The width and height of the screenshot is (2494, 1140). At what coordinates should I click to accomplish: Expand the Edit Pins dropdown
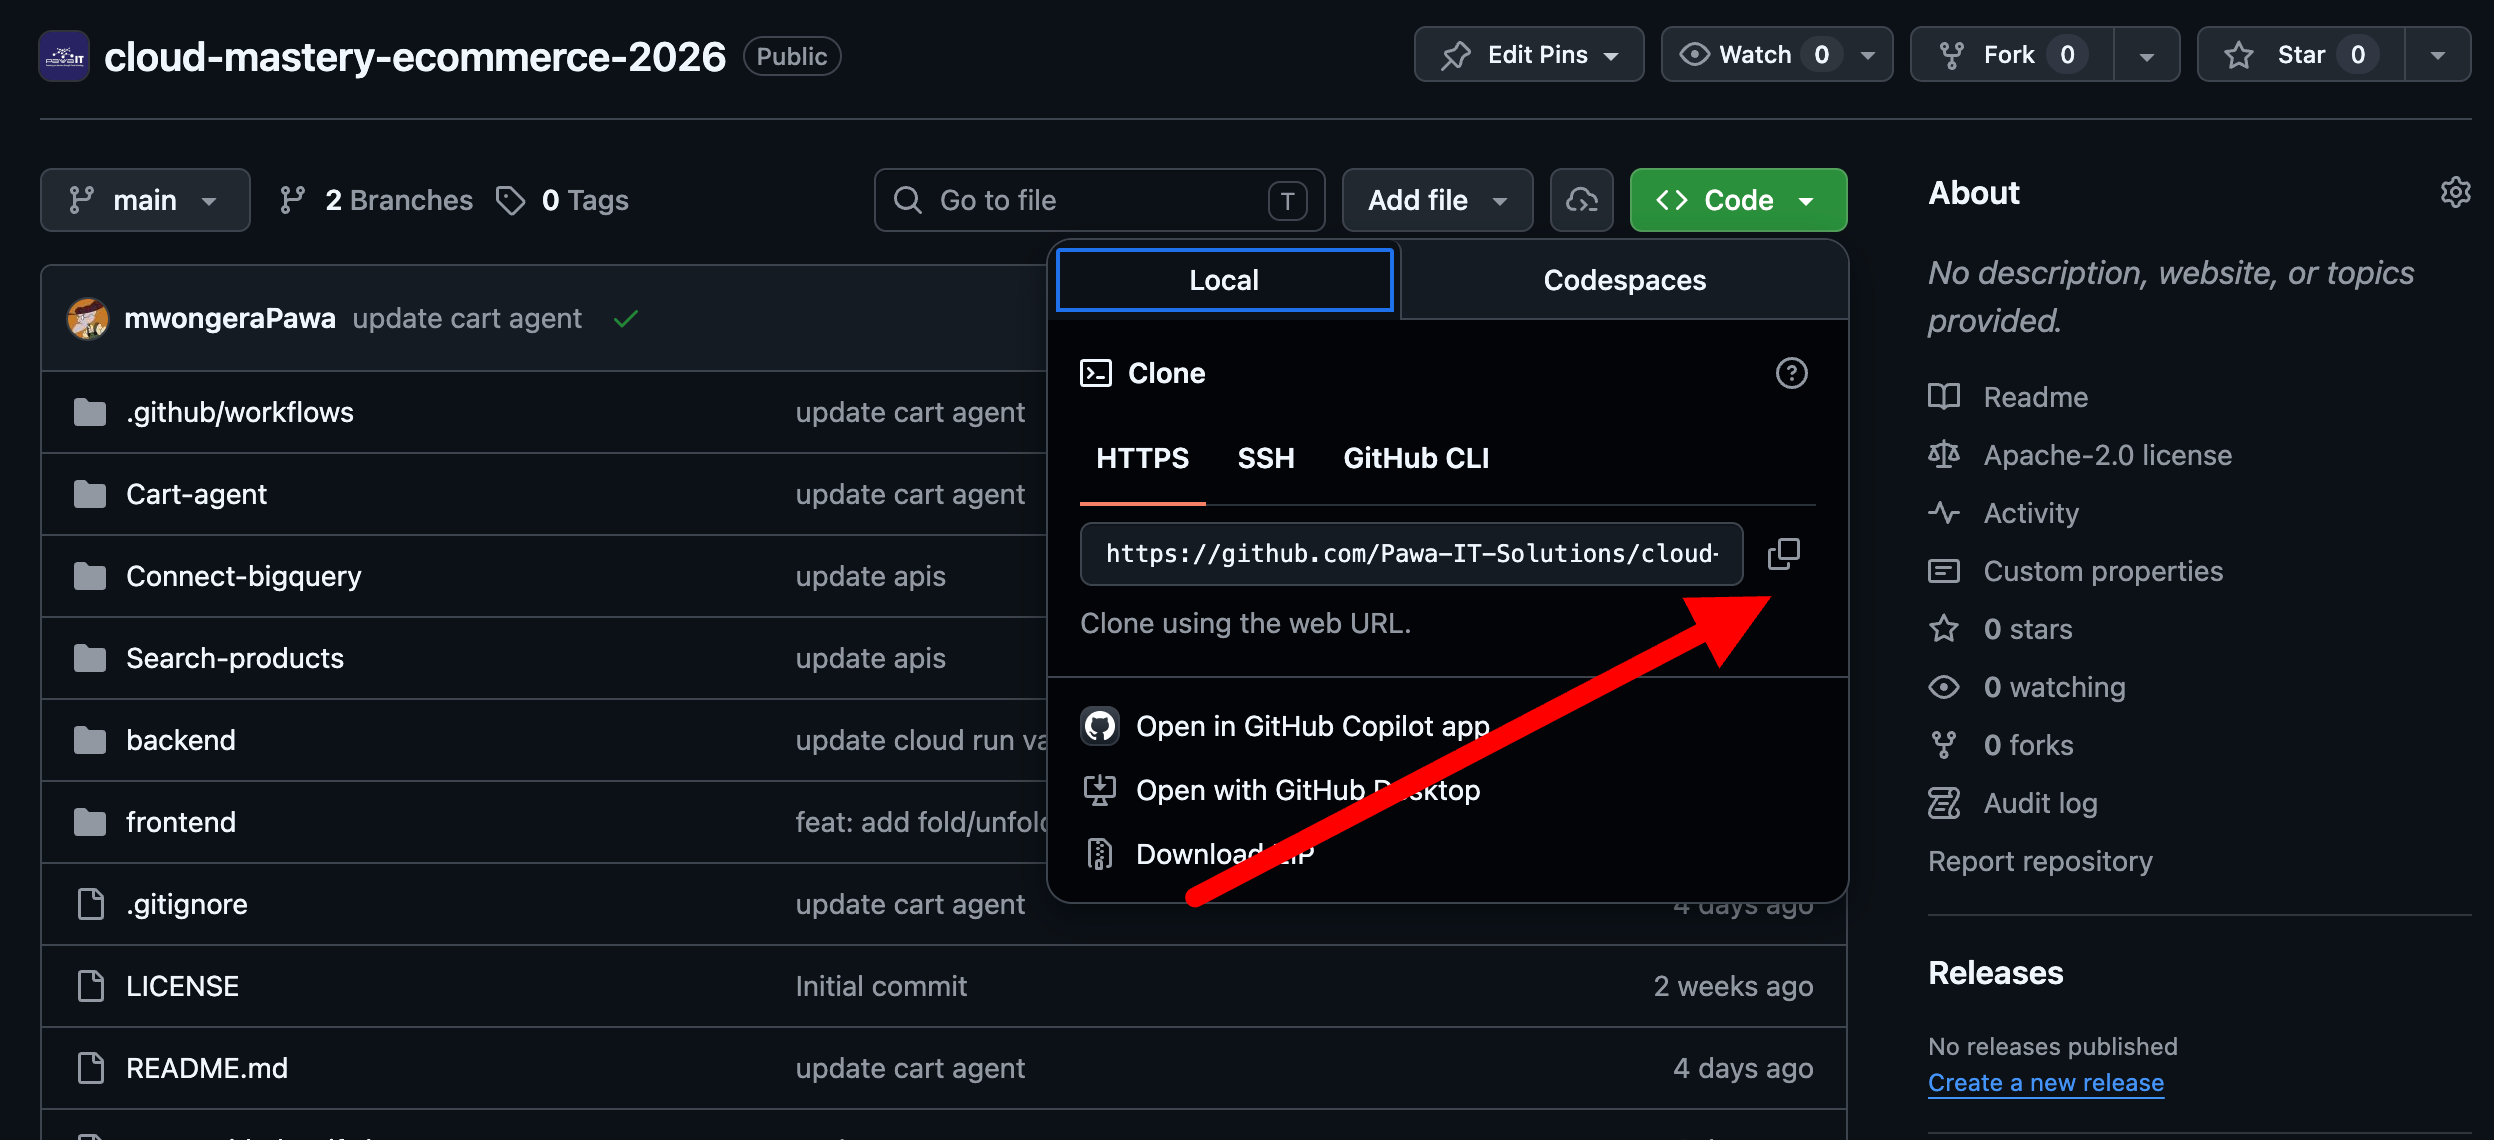pyautogui.click(x=1528, y=54)
